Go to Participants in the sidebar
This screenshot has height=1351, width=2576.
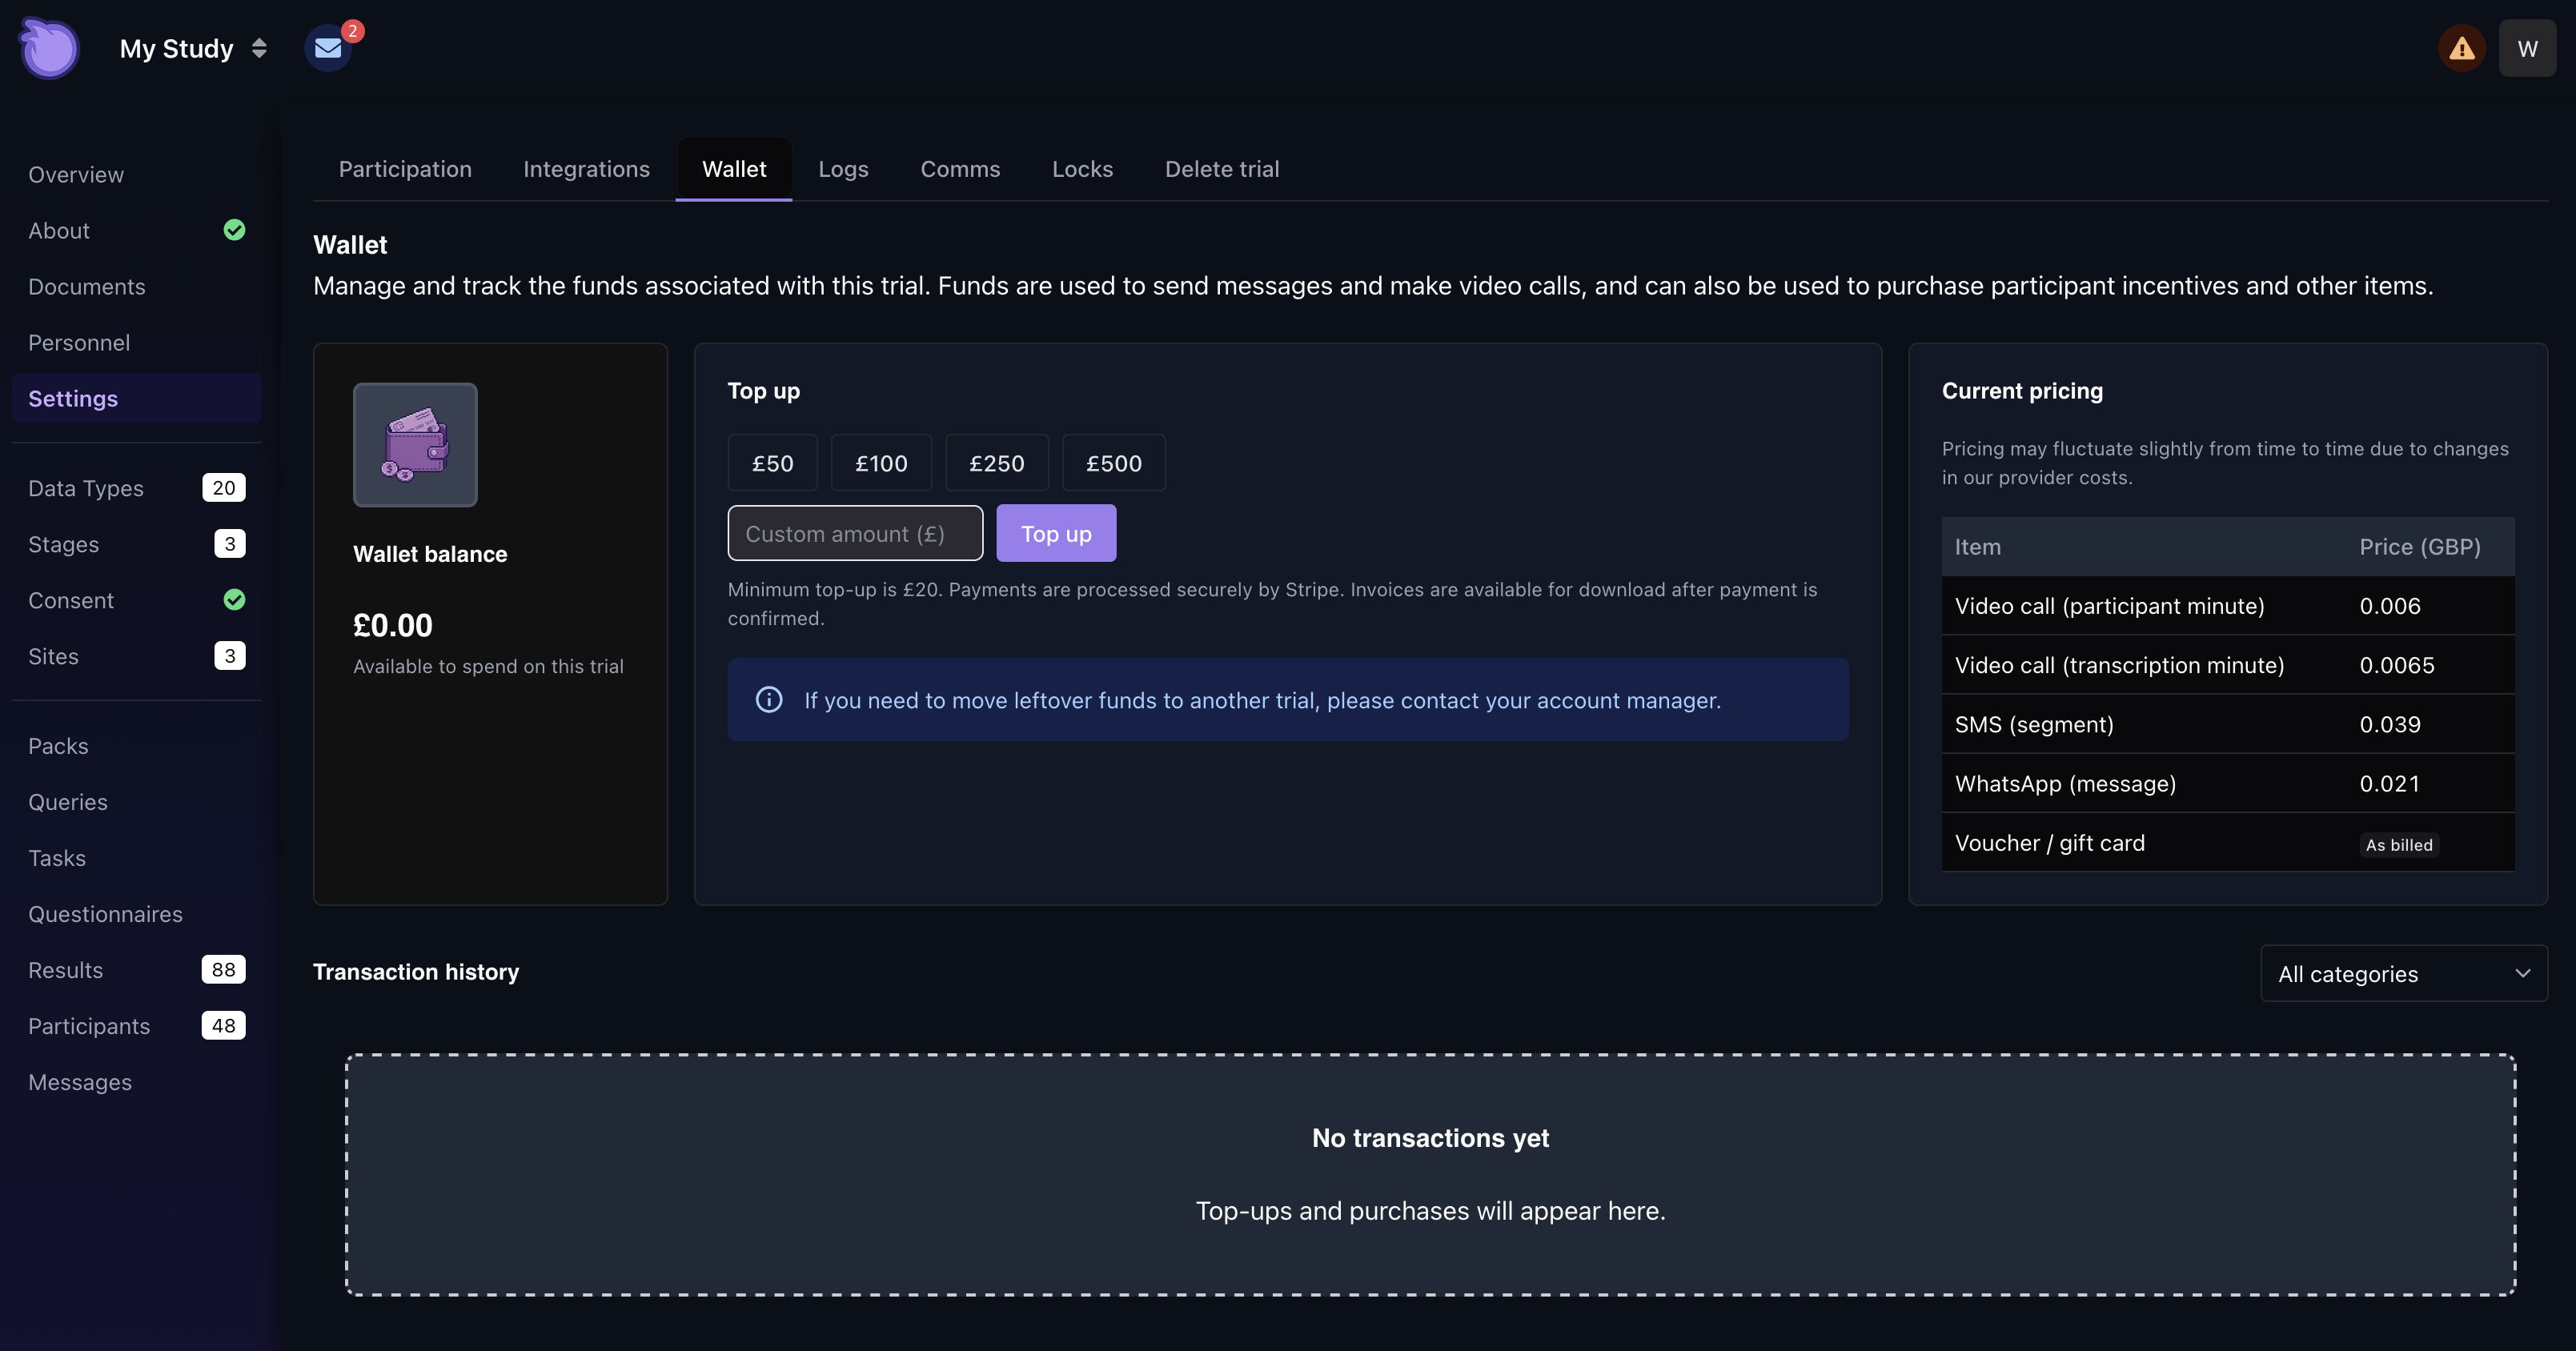[x=89, y=1026]
